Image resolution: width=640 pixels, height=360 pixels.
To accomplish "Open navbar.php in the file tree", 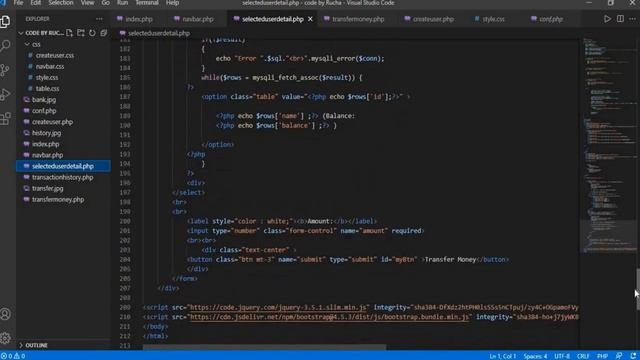I will coord(47,155).
